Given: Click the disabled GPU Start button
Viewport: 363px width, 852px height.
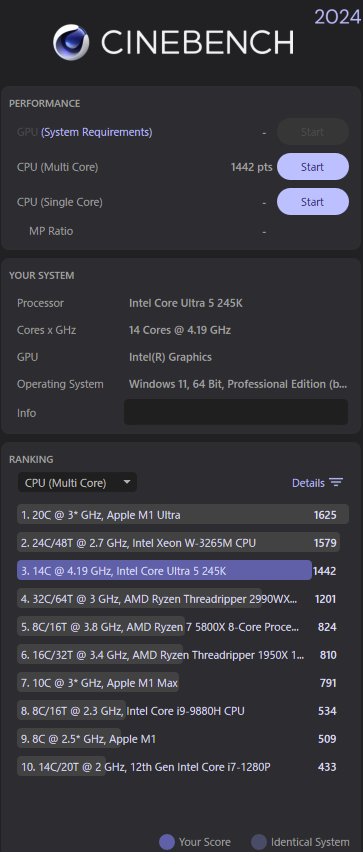Looking at the screenshot, I should 312,131.
